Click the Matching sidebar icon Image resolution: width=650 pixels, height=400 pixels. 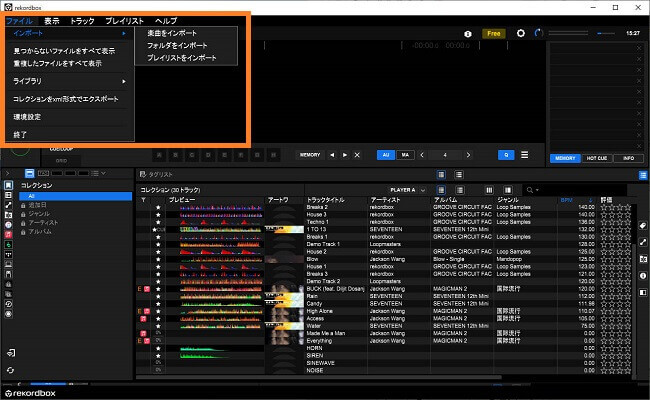click(8, 215)
